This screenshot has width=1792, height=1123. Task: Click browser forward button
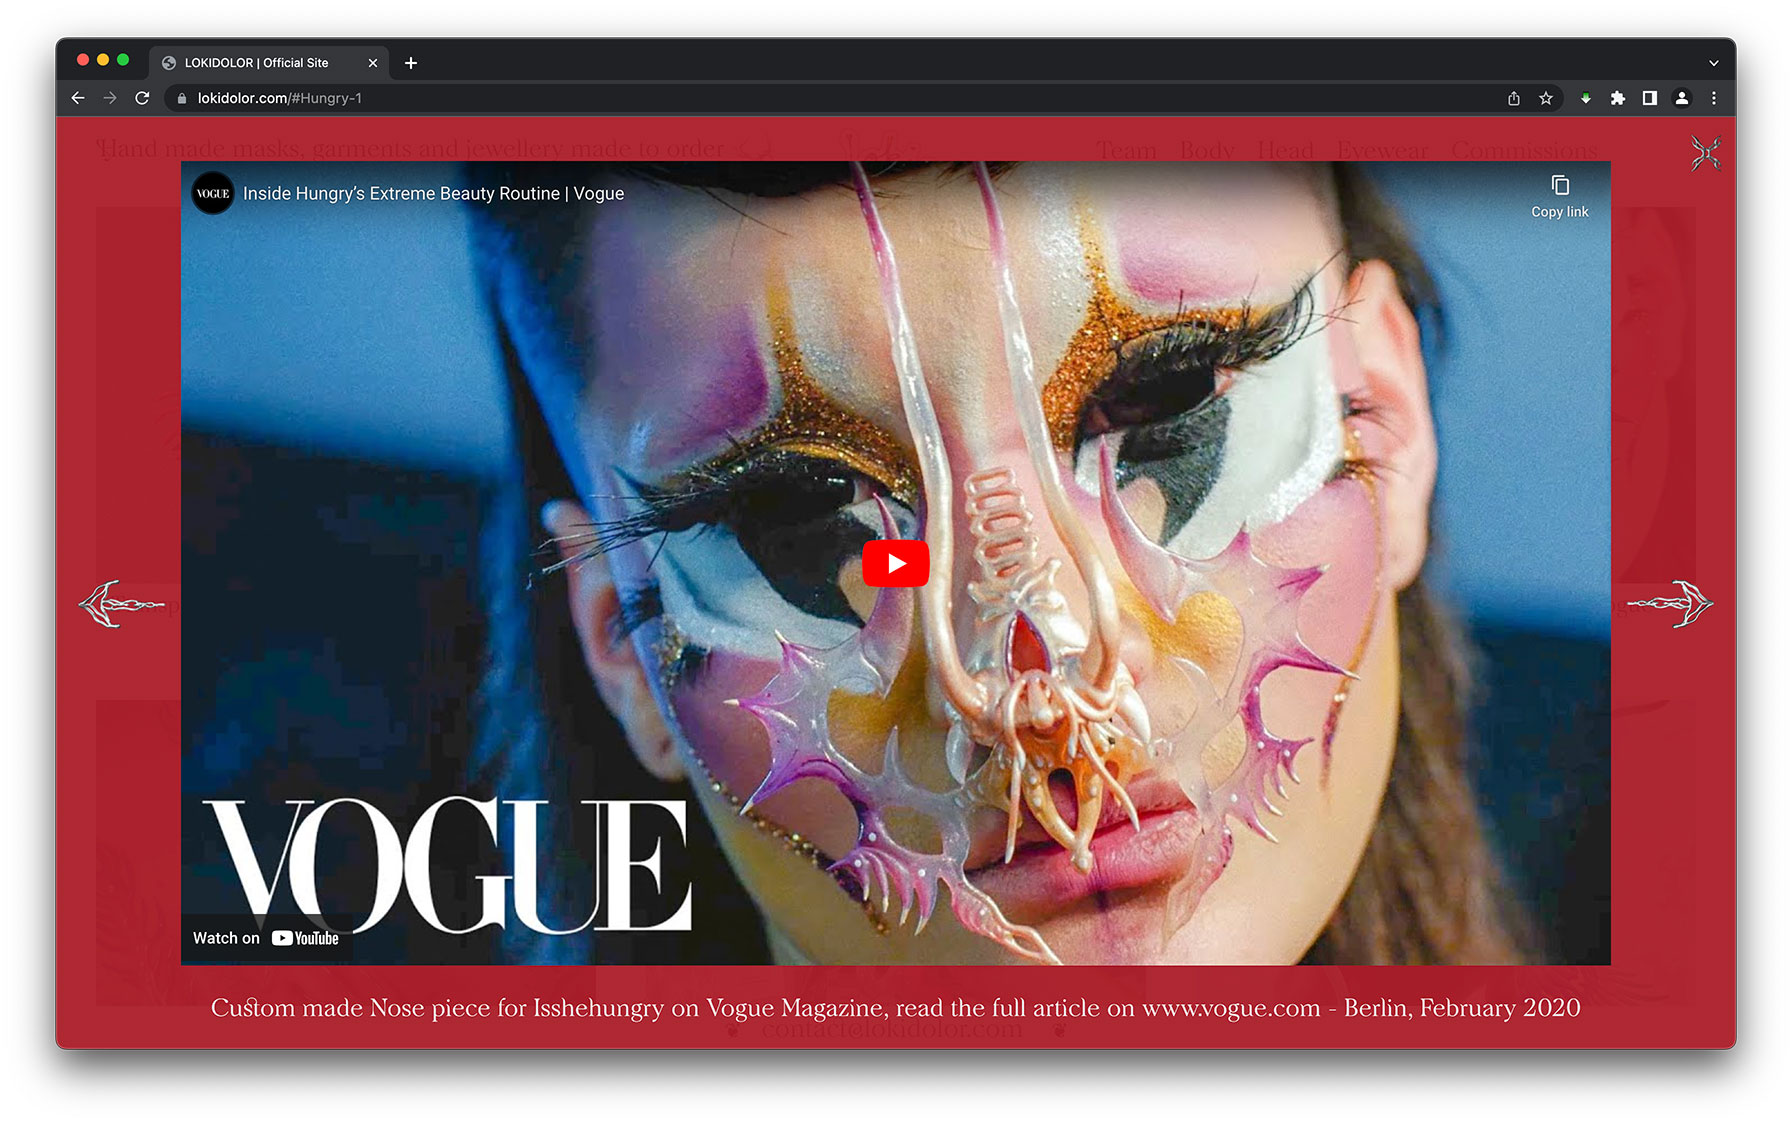point(110,98)
